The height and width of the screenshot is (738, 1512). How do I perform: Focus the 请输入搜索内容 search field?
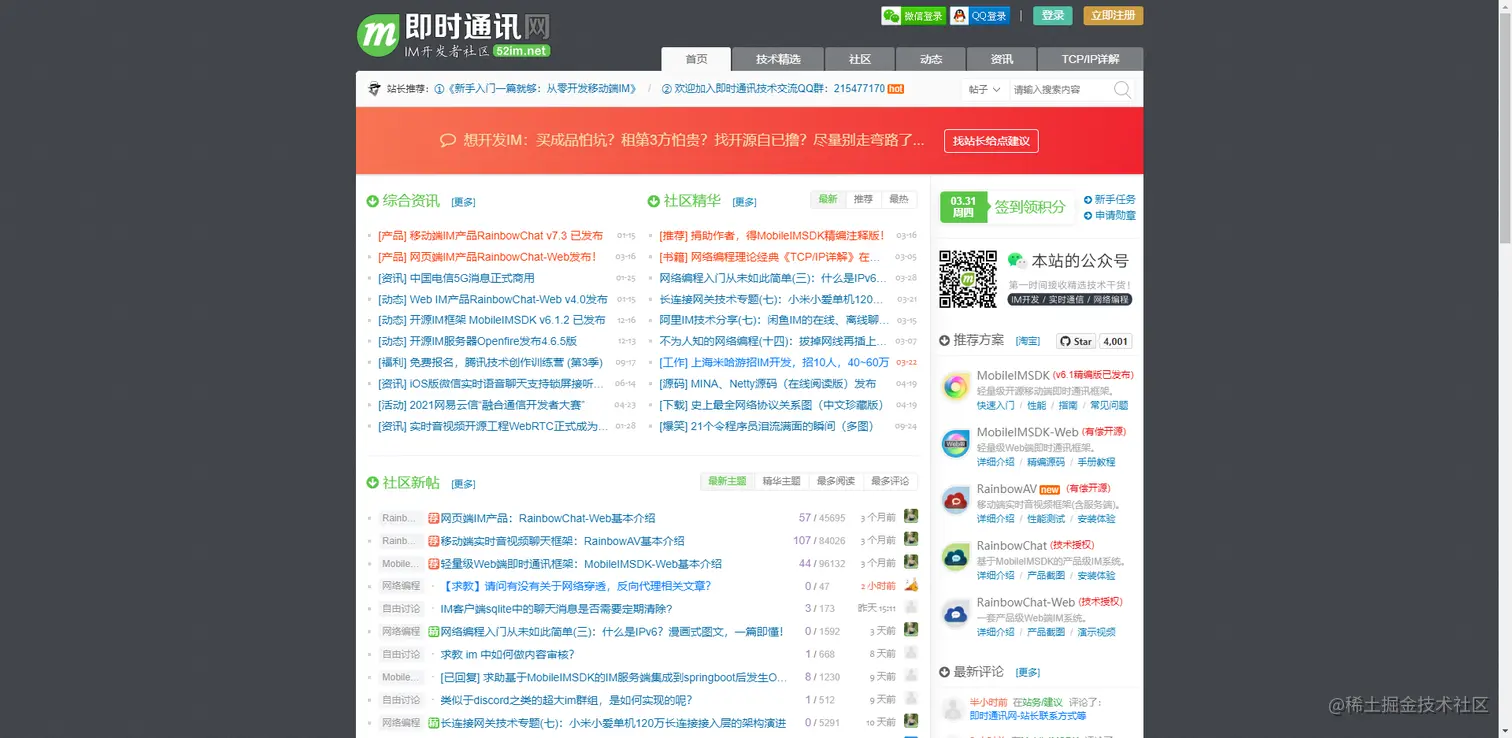click(1060, 89)
